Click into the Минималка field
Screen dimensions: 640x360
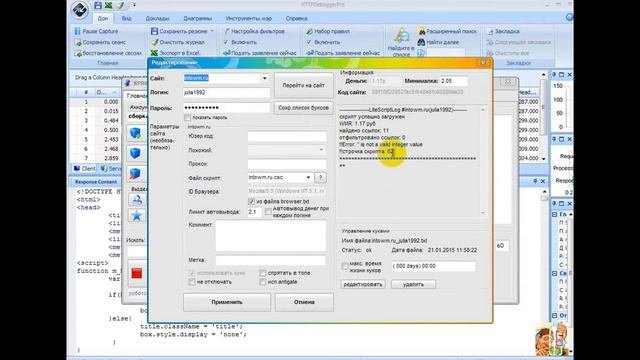pos(453,81)
